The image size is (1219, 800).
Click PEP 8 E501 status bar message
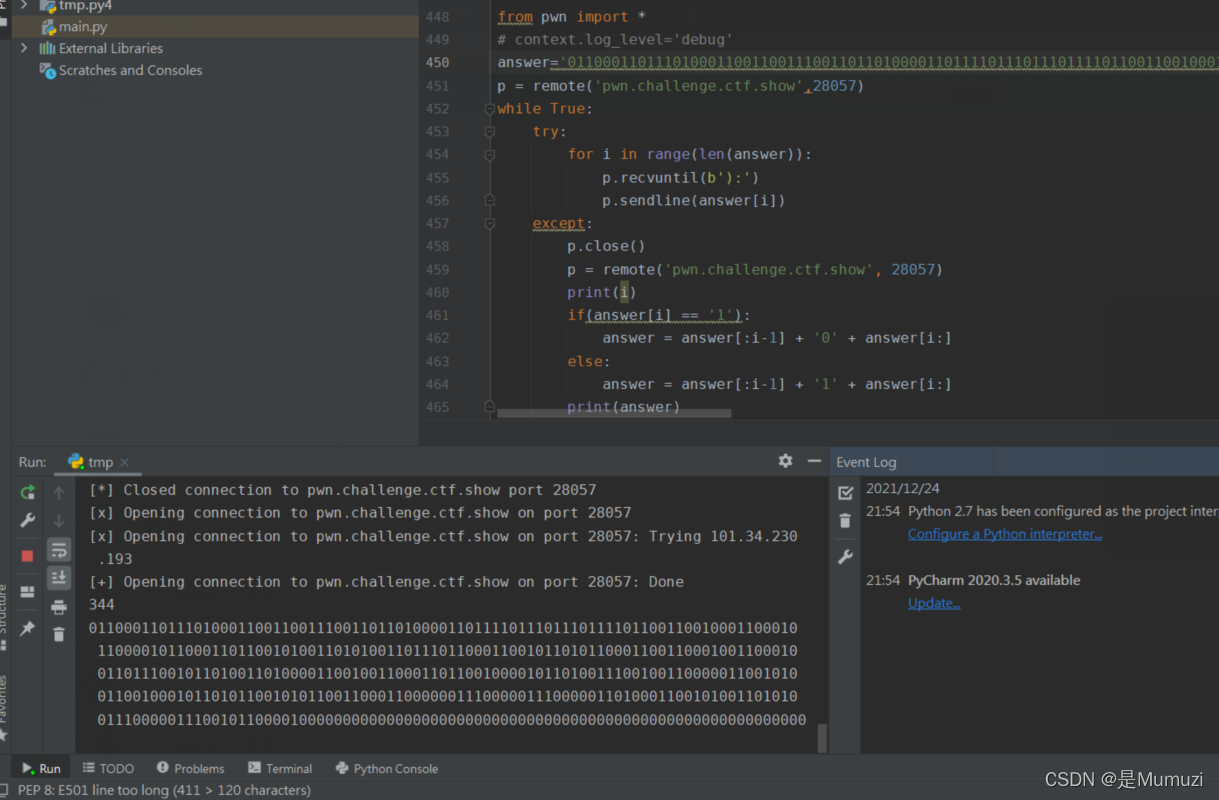tap(164, 790)
